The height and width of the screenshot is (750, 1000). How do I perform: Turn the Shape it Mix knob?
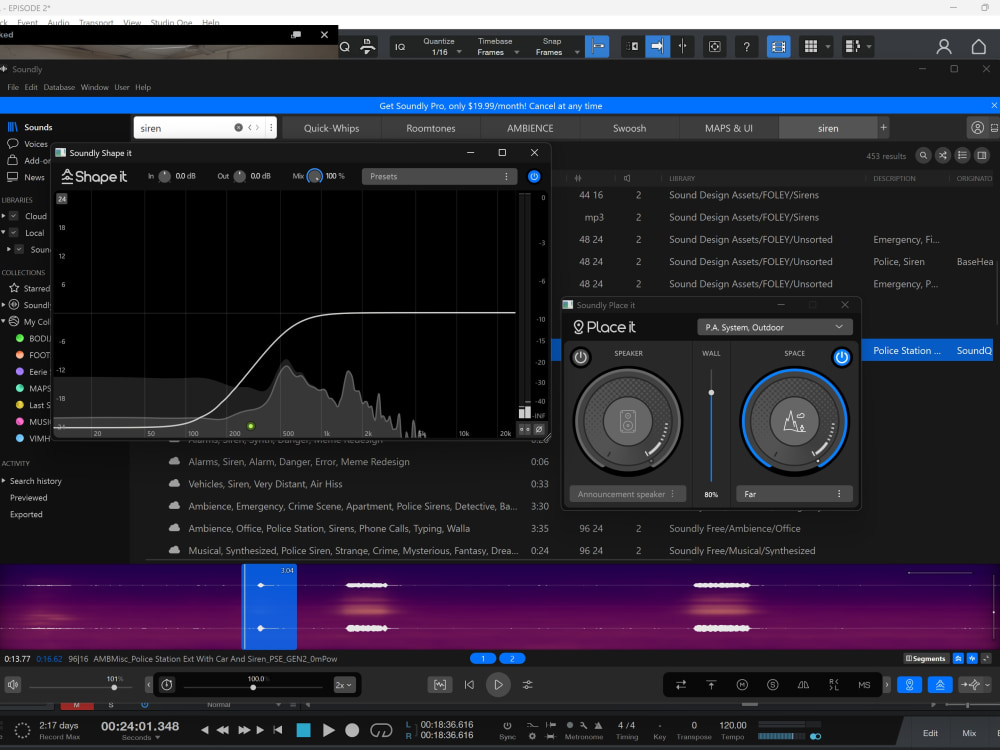314,177
